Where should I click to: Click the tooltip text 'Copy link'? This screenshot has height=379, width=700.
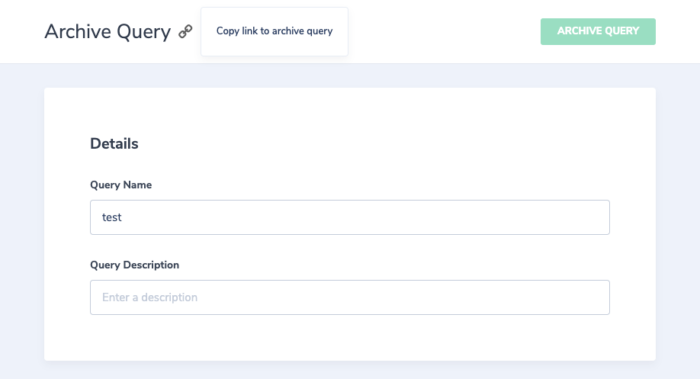pos(236,31)
